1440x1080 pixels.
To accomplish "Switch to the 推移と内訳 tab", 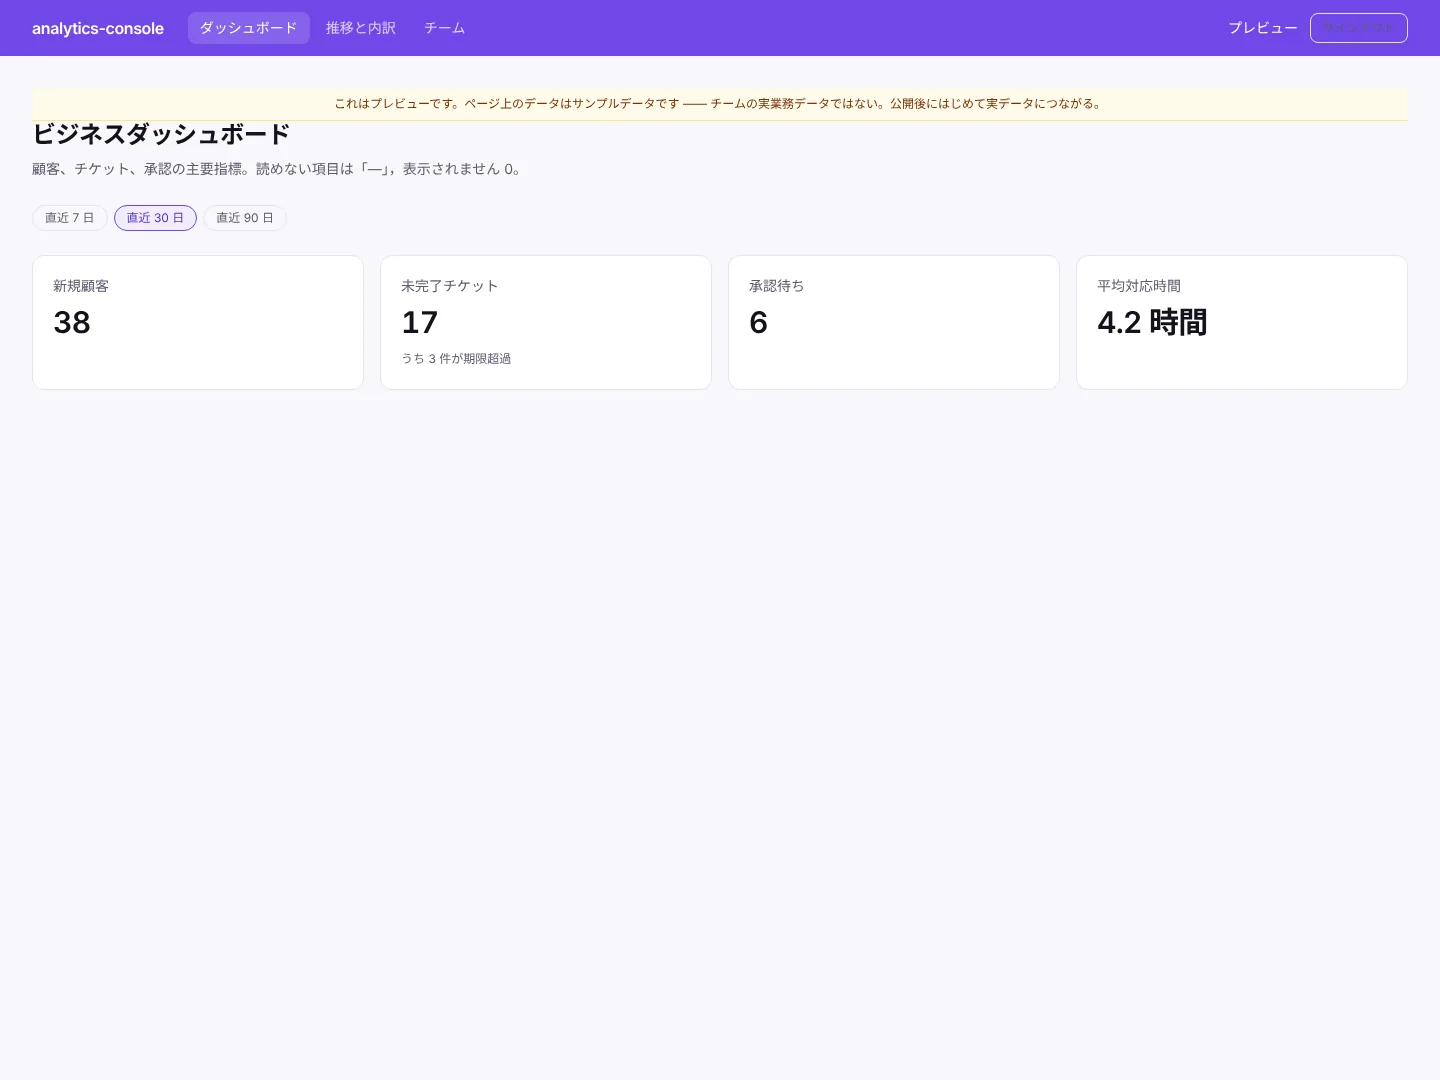I will (361, 28).
